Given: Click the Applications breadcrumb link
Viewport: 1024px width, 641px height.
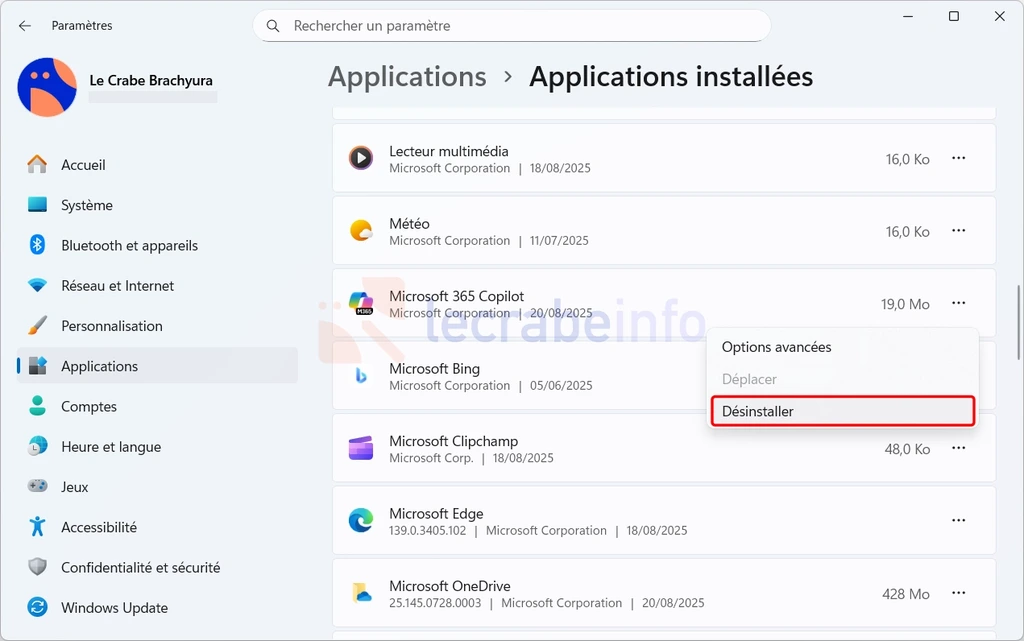Looking at the screenshot, I should (x=407, y=76).
